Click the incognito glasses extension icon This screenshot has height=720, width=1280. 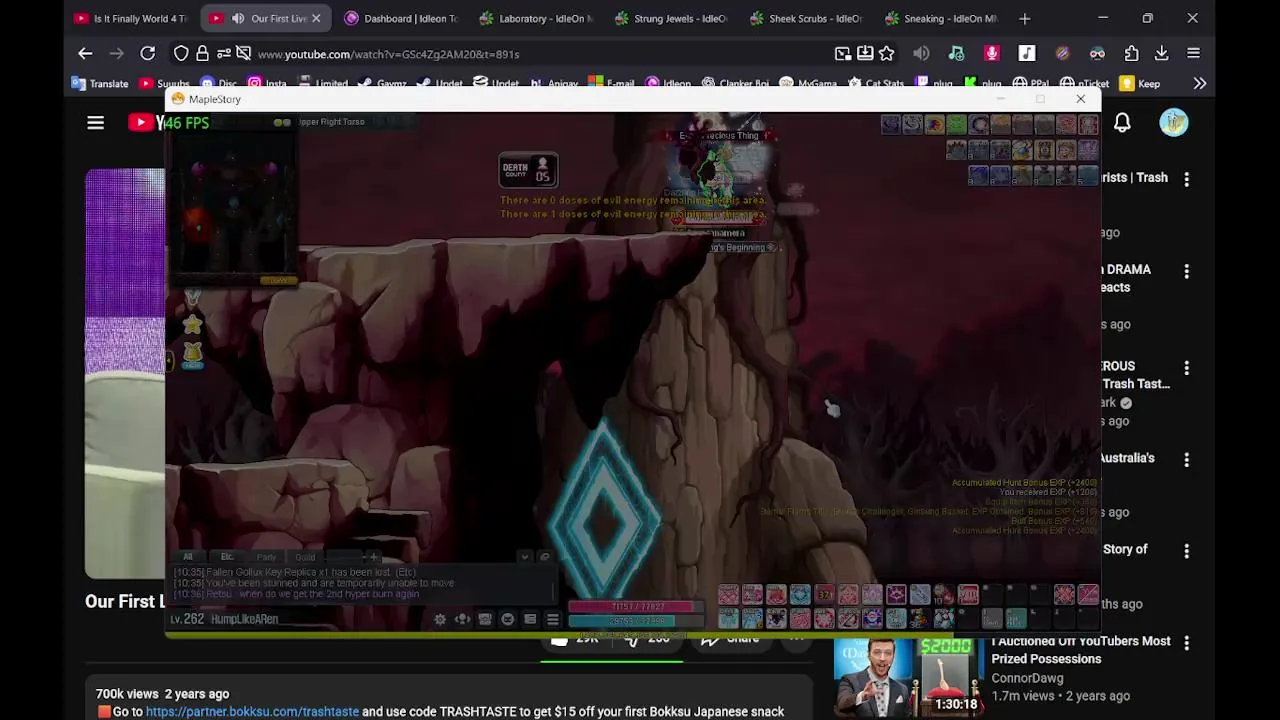(1097, 54)
